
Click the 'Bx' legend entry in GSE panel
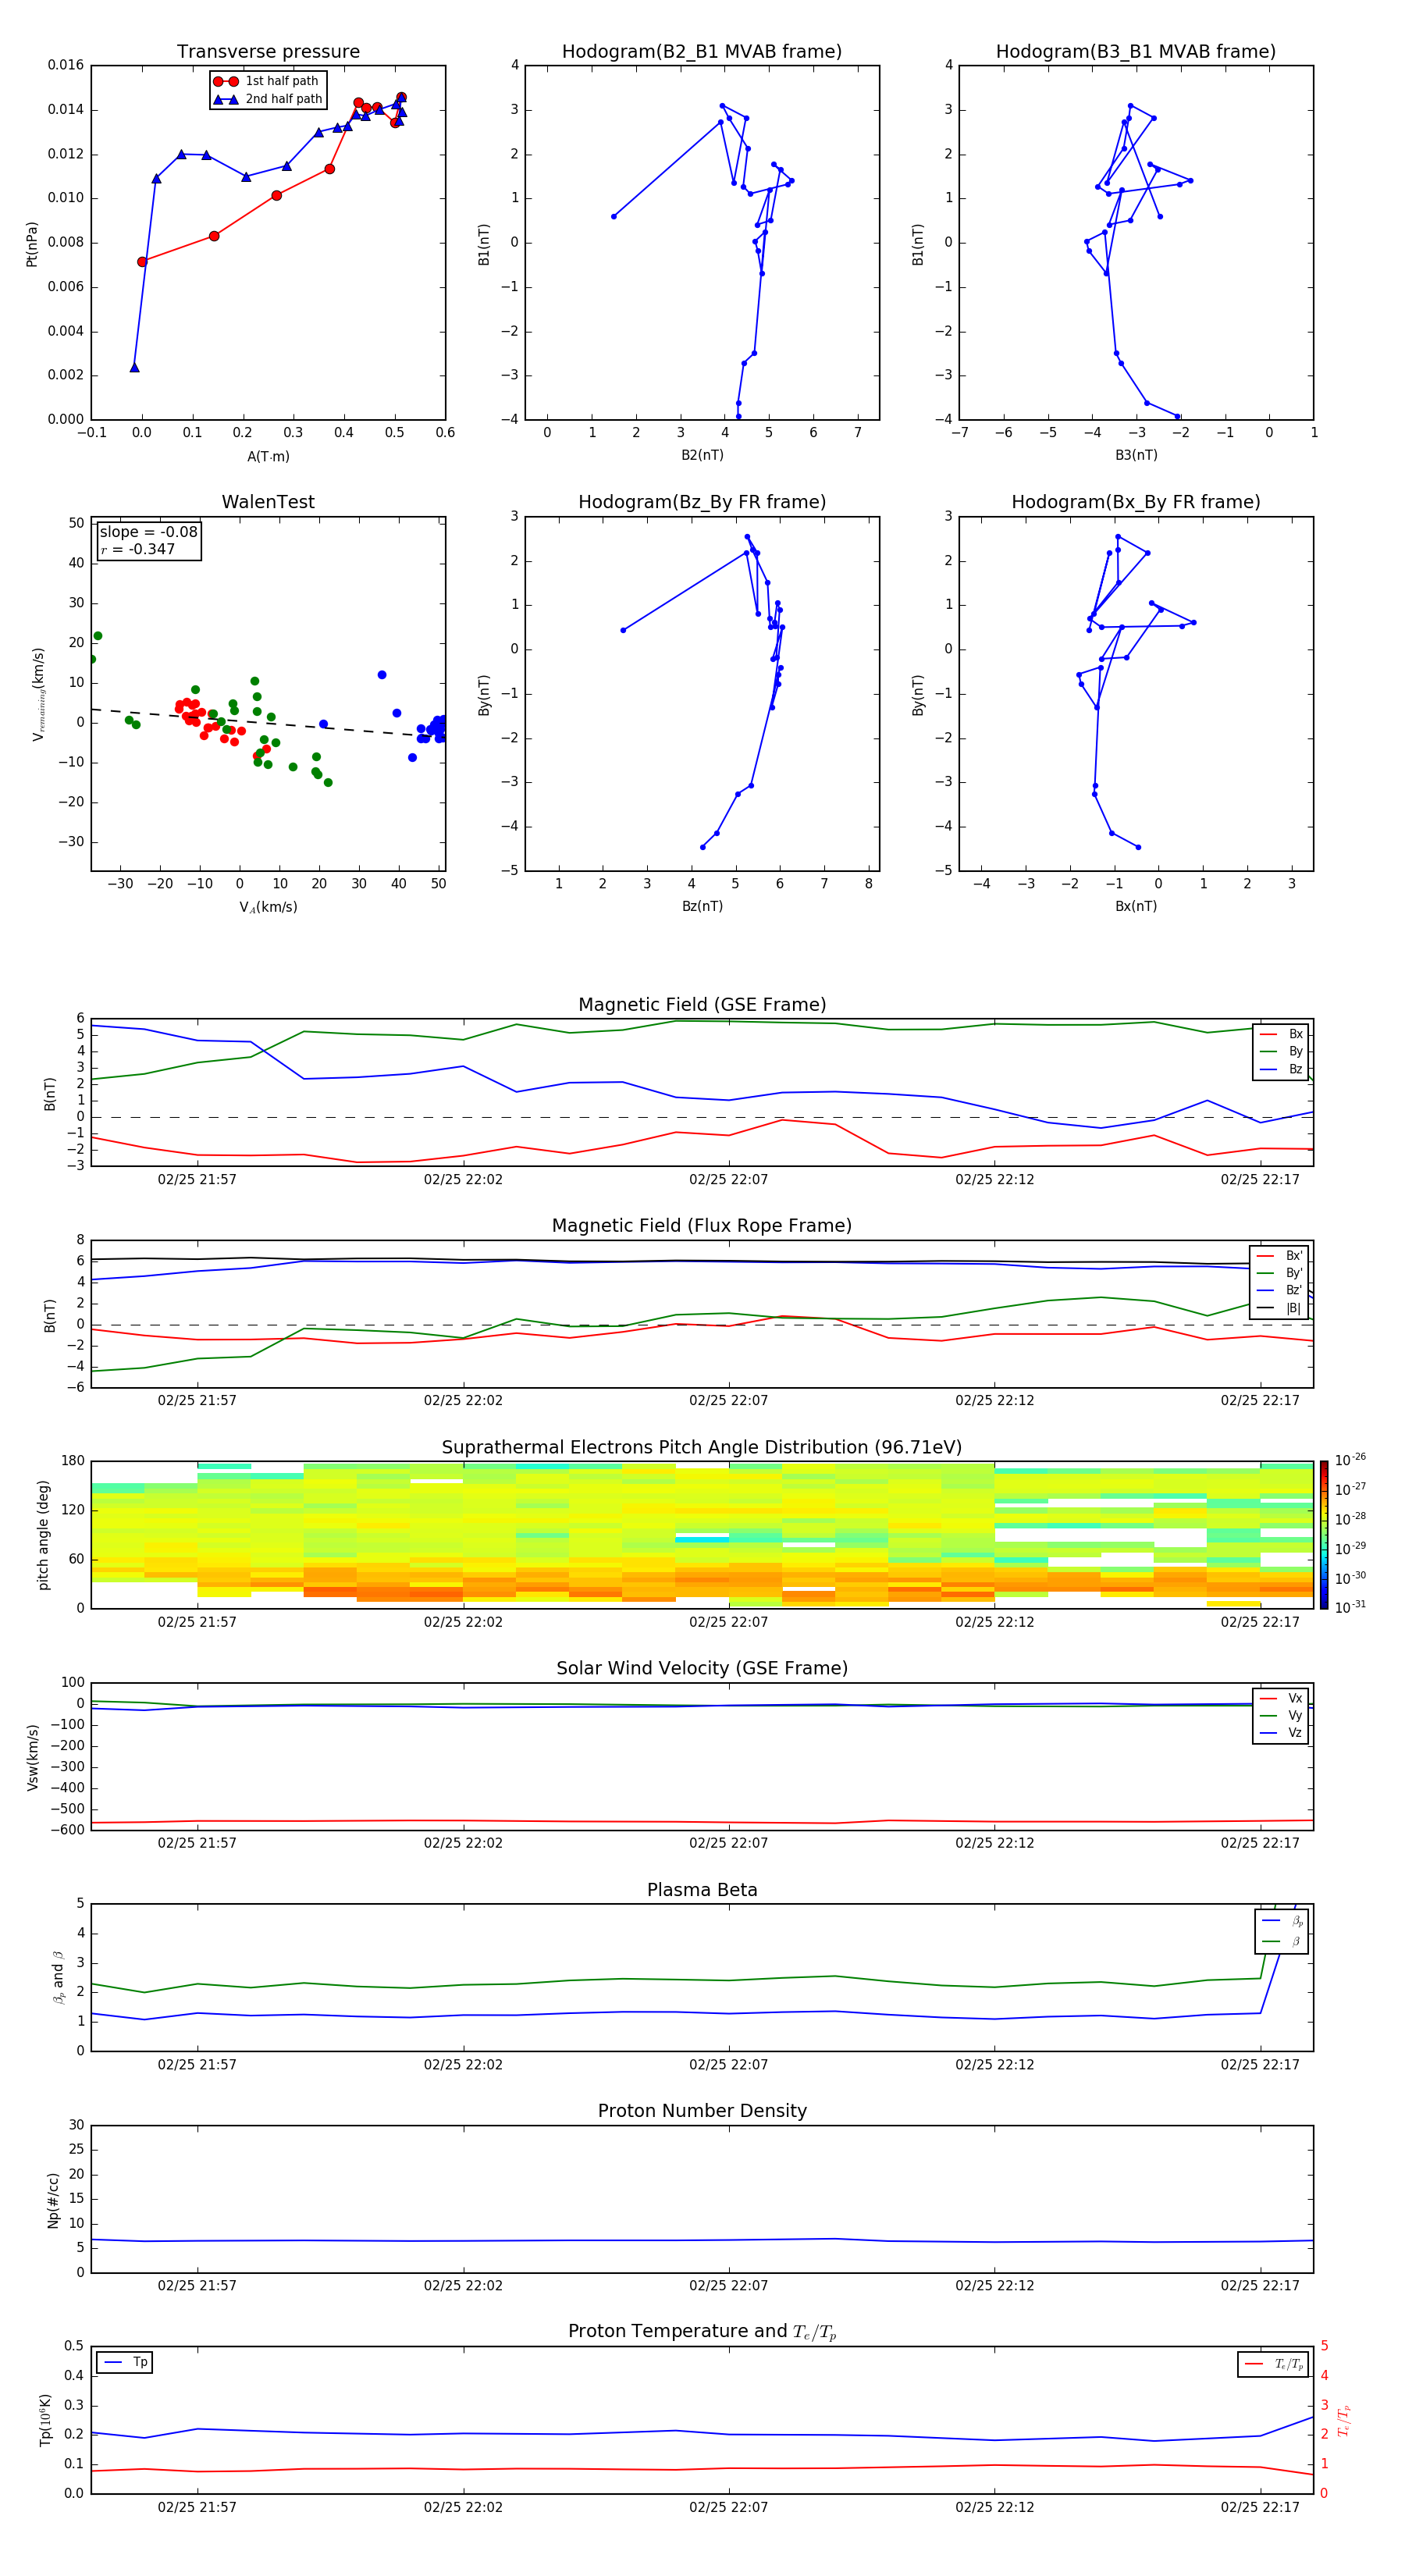(x=1281, y=1034)
